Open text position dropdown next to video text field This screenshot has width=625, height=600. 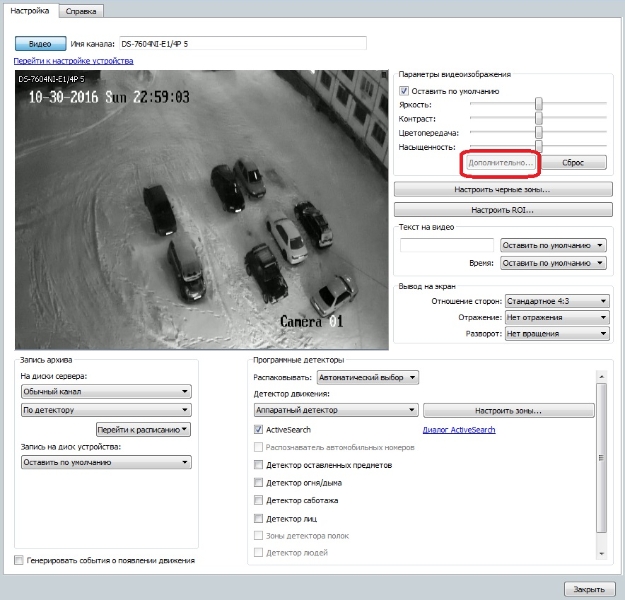coord(553,245)
